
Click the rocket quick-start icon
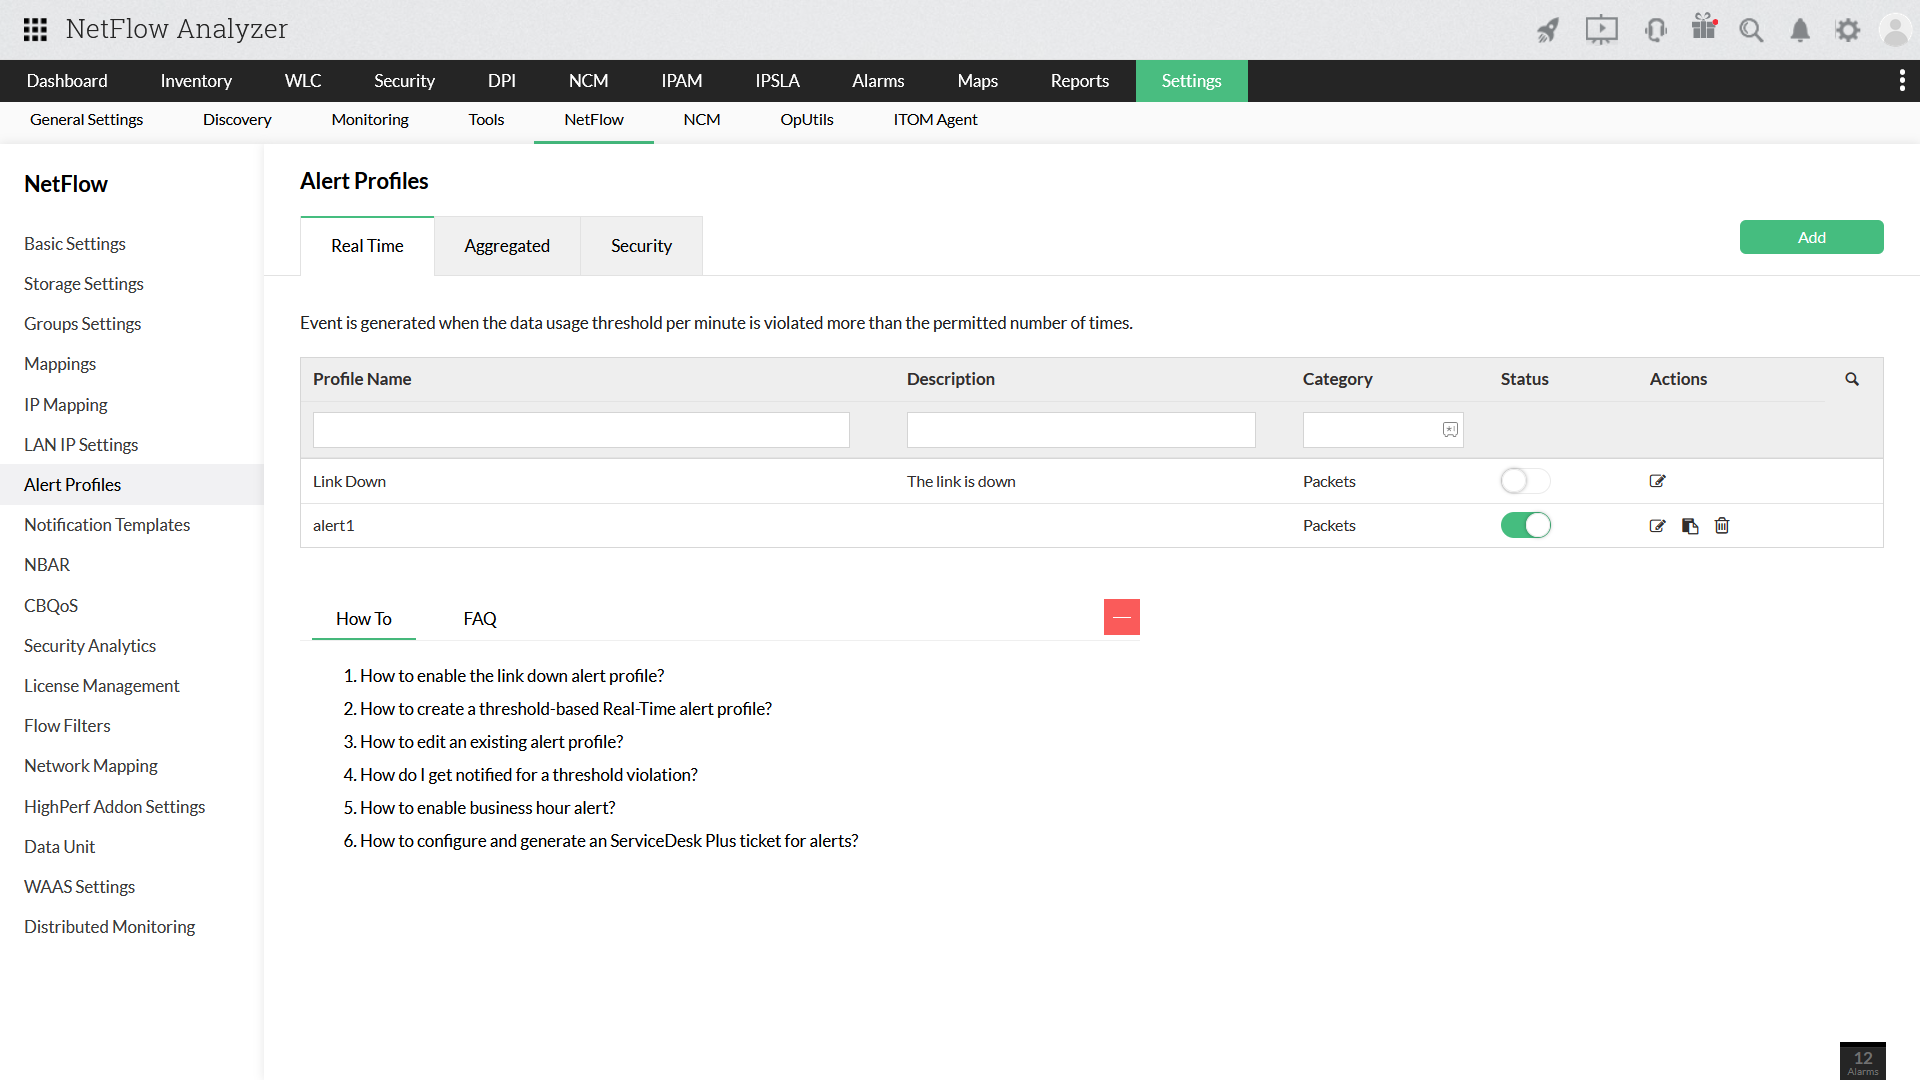(x=1548, y=30)
